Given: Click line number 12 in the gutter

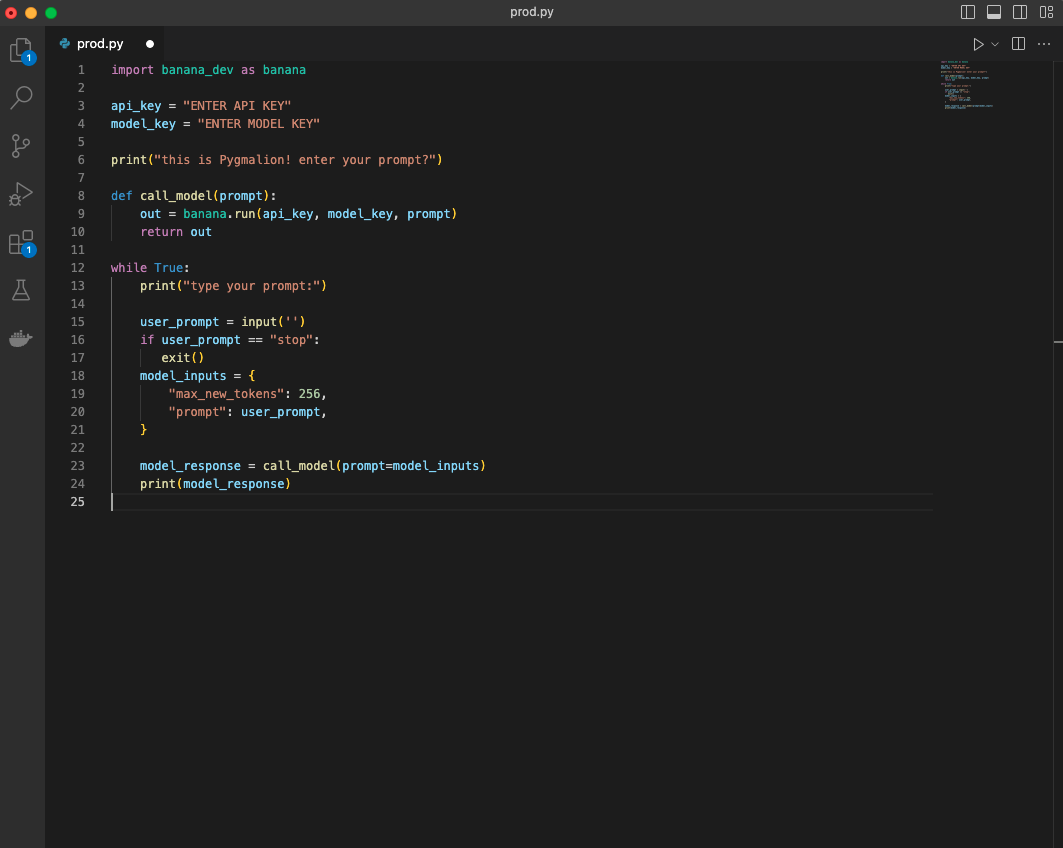Looking at the screenshot, I should coord(78,268).
